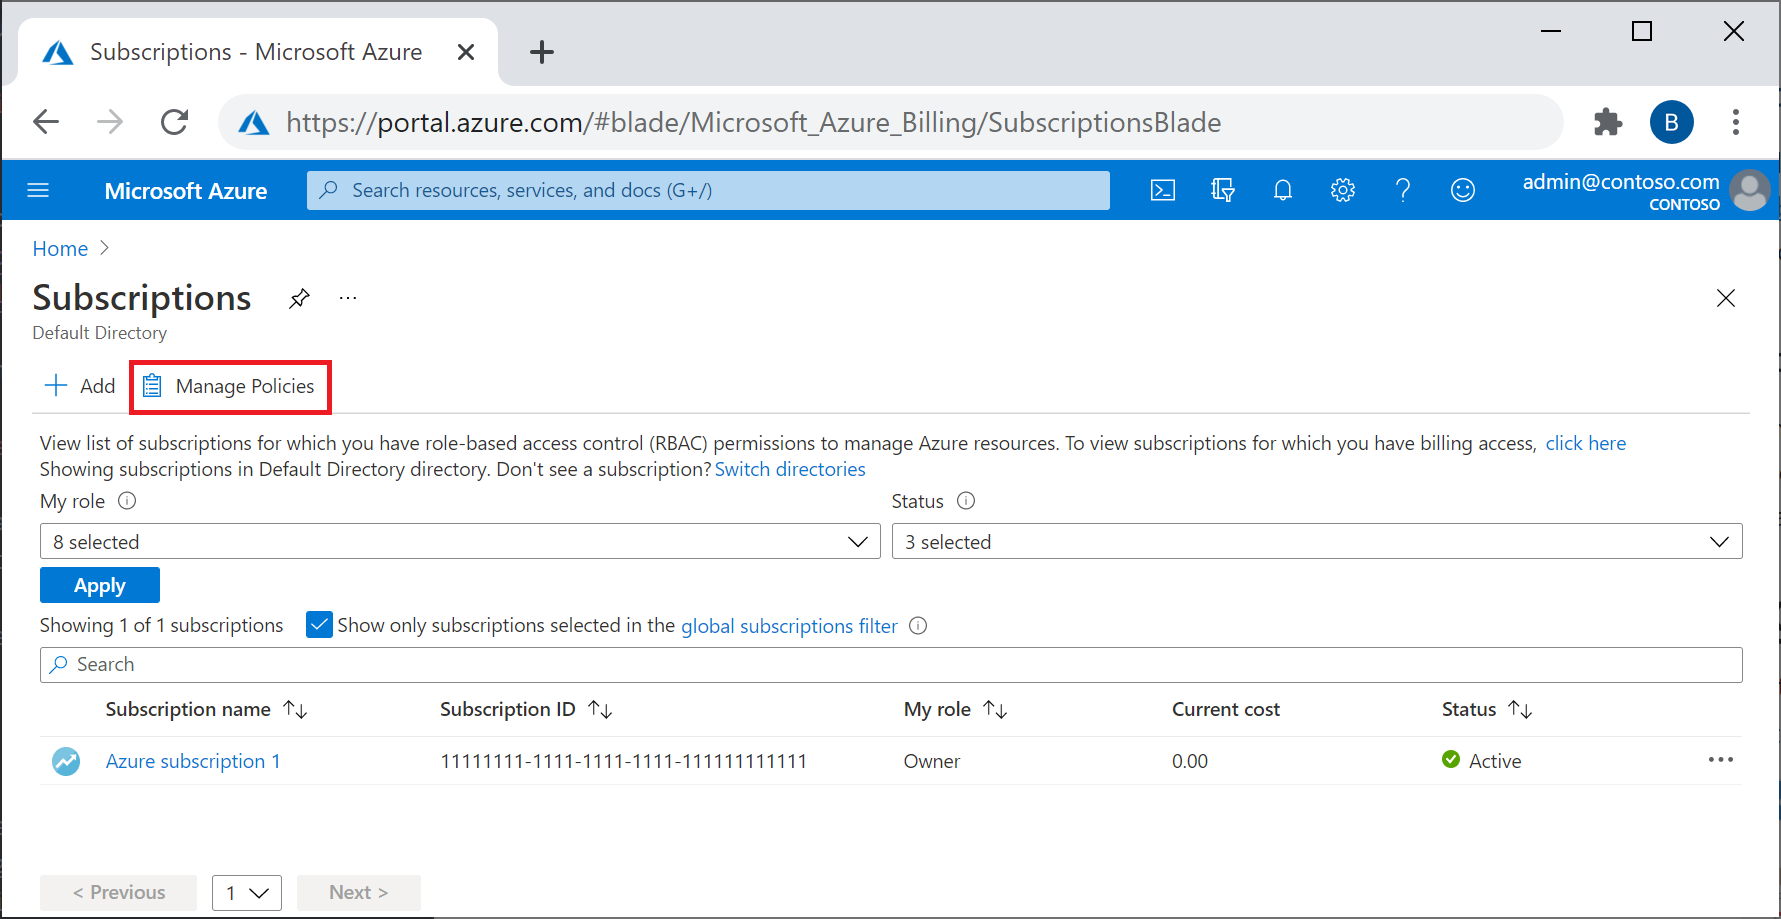Pin the Subscriptions blade to dashboard
This screenshot has width=1781, height=919.
pyautogui.click(x=299, y=299)
